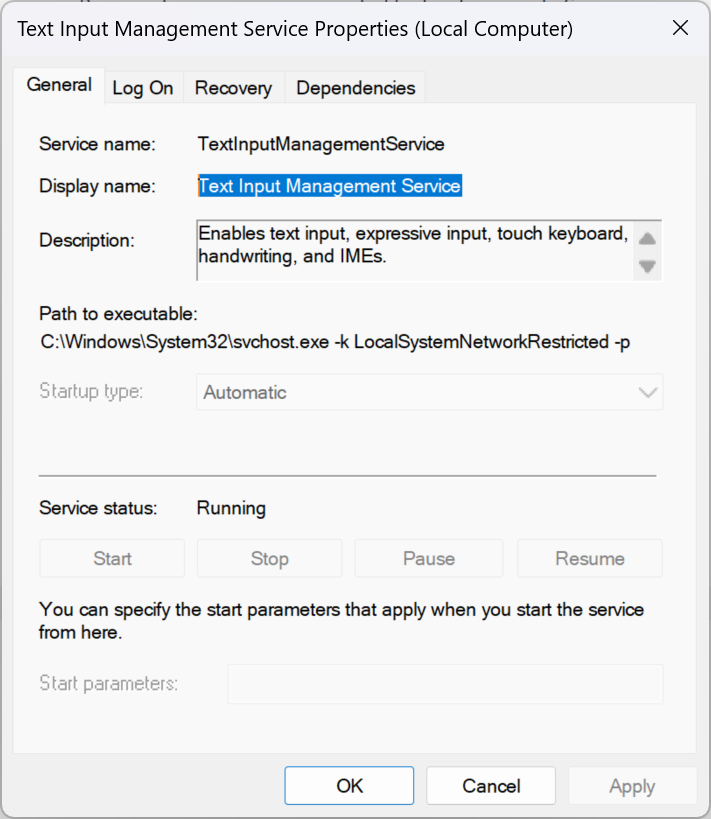Click the Start parameters input field
Viewport: 711px width, 819px height.
point(446,684)
